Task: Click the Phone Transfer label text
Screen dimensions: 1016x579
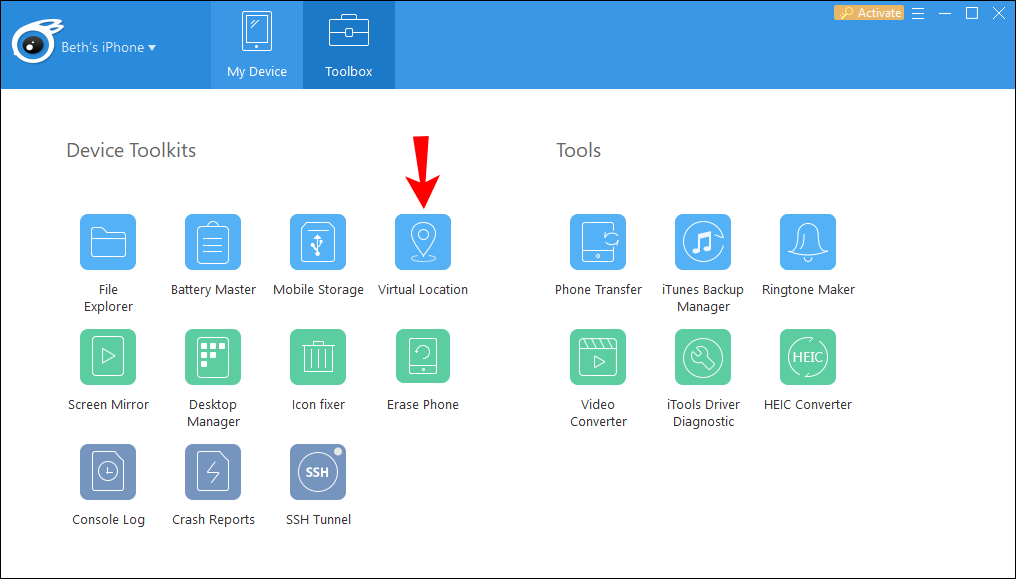Action: coord(598,290)
